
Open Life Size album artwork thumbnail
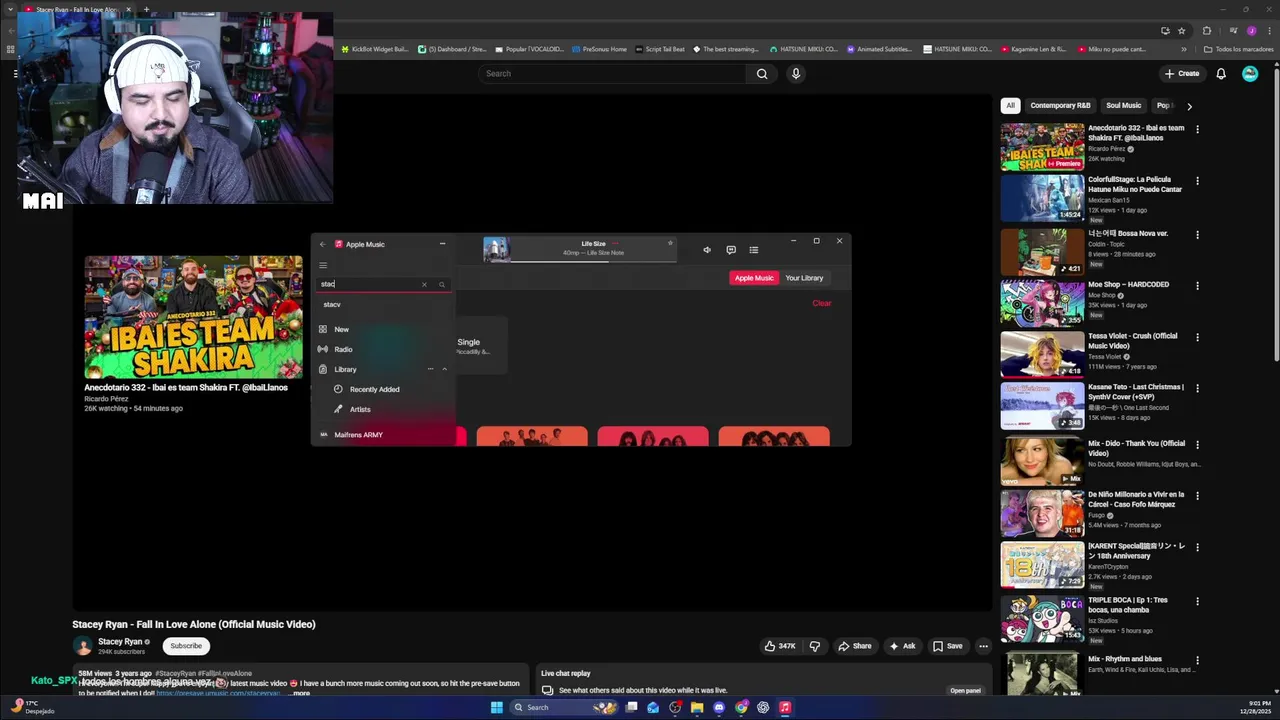click(x=497, y=249)
